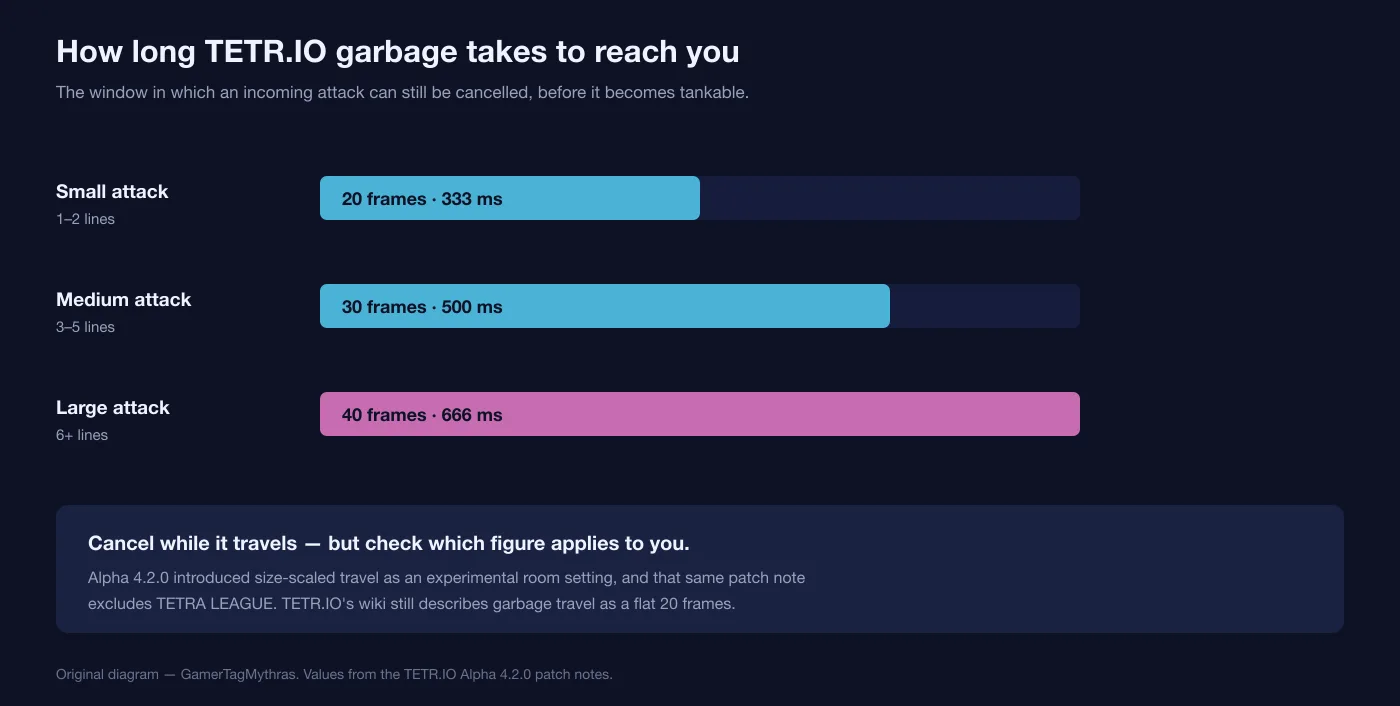The image size is (1400, 706).
Task: Select the '20 frames · 333 ms' bar text
Action: [422, 199]
